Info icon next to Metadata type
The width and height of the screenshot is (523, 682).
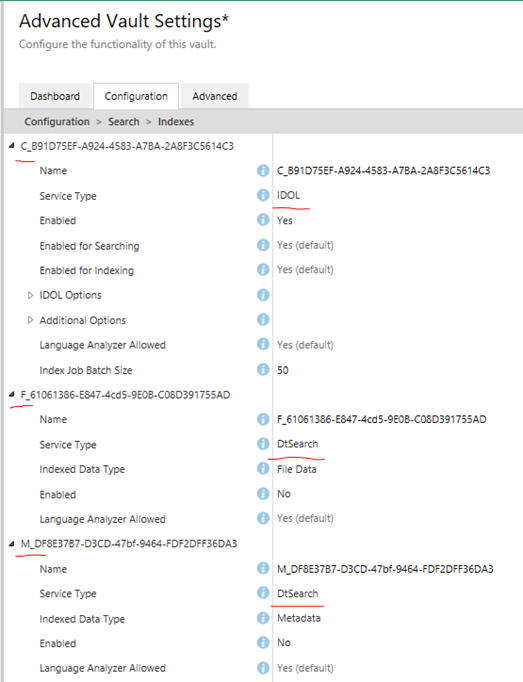coord(263,618)
